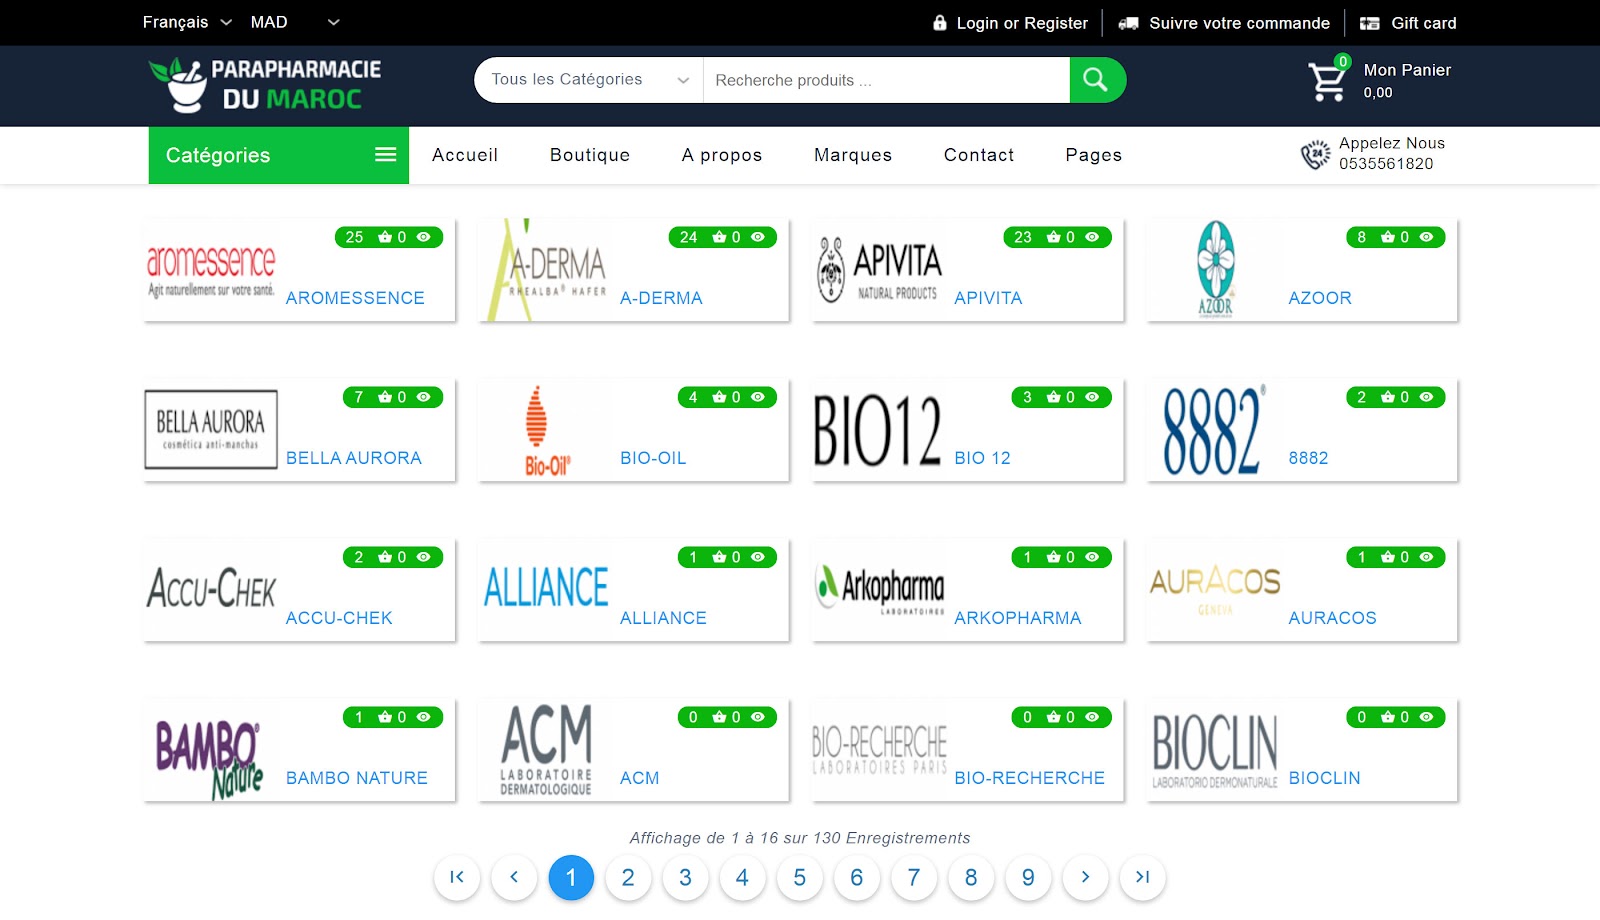The image size is (1600, 920).
Task: Click the eye icon on Azoor card
Action: pos(1426,237)
